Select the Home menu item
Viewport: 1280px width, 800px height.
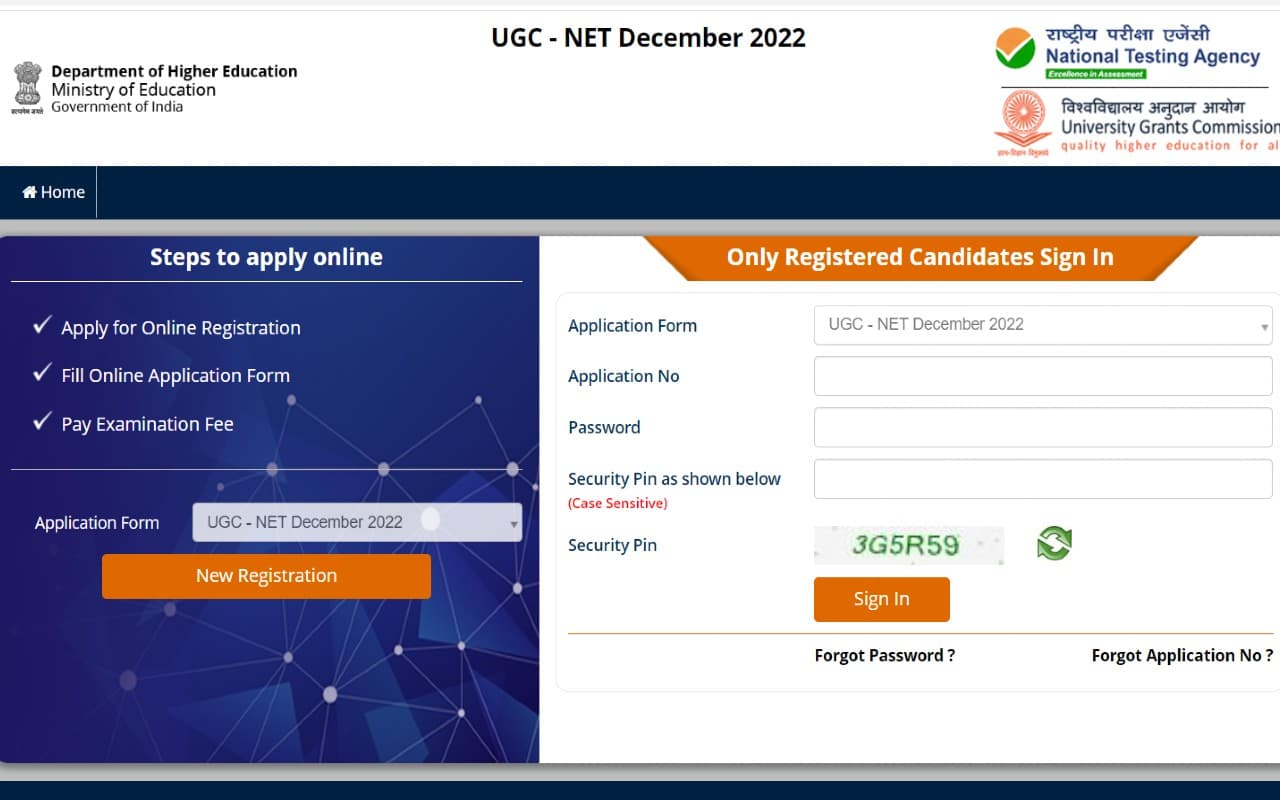click(53, 191)
